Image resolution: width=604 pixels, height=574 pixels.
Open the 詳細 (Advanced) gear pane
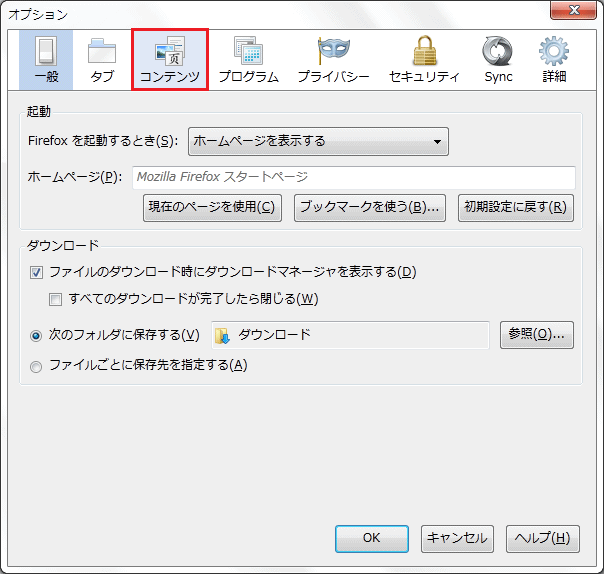554,60
